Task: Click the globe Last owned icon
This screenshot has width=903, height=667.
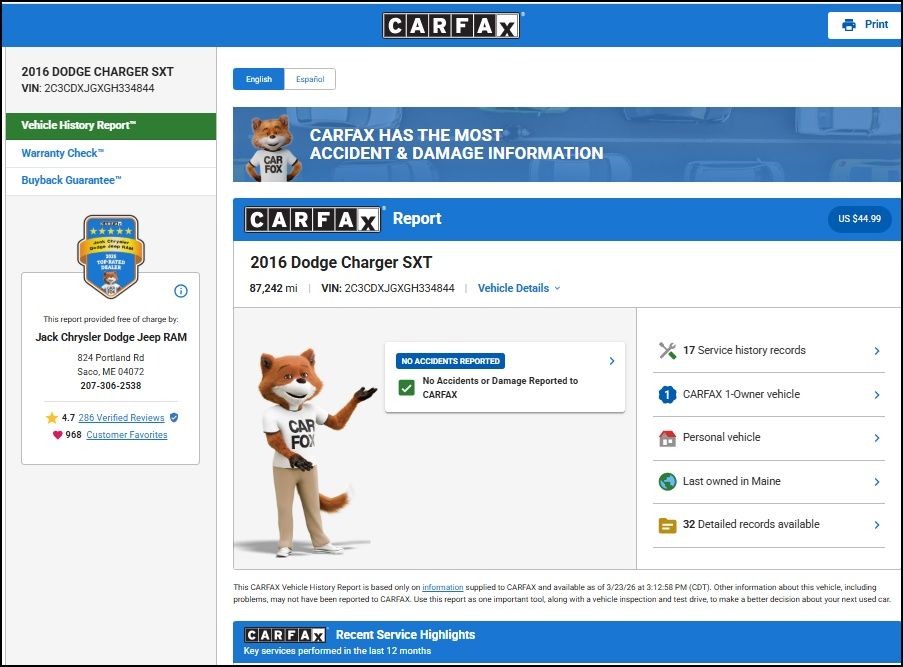Action: [668, 482]
